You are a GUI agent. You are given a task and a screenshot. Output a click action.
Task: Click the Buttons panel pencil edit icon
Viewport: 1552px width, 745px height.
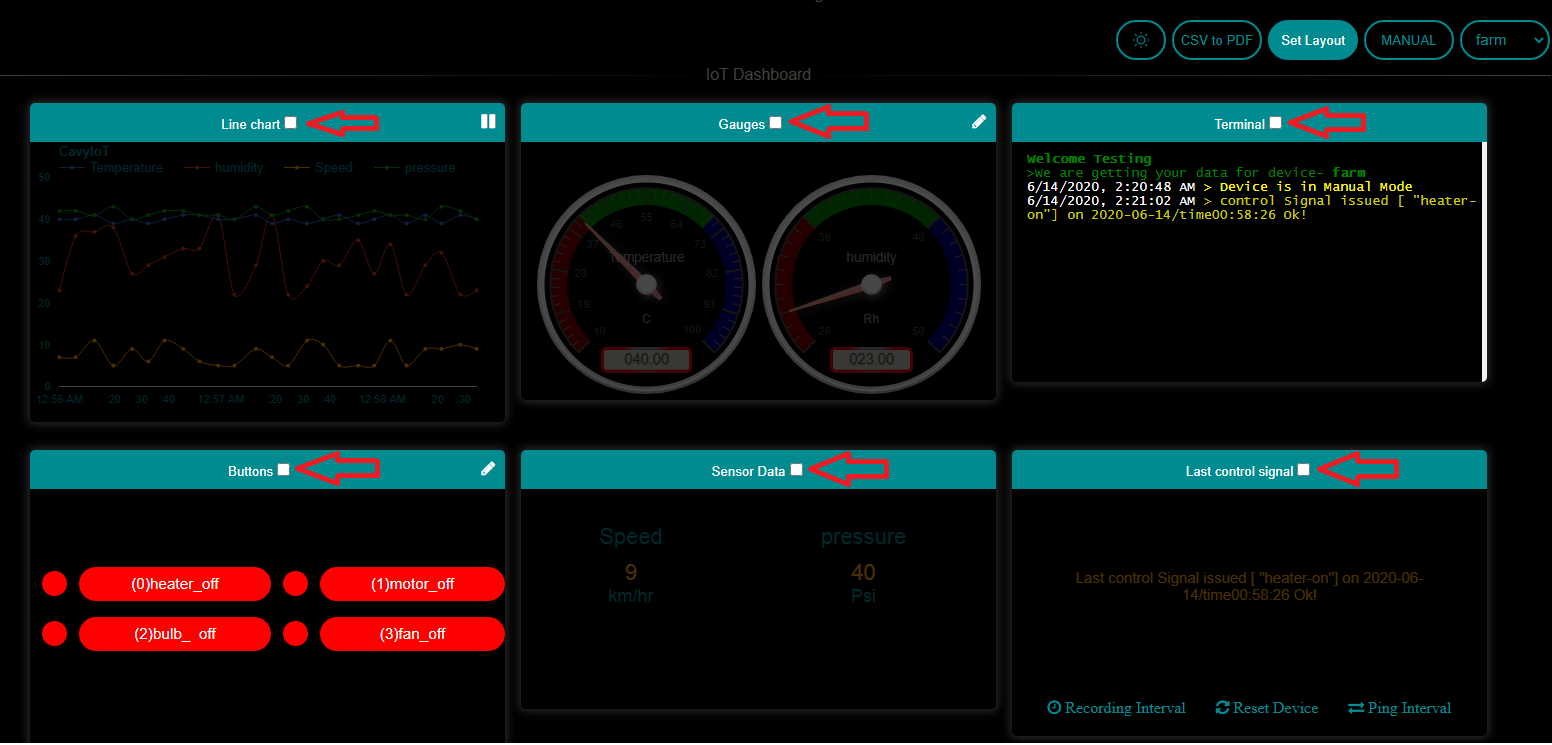[x=488, y=468]
